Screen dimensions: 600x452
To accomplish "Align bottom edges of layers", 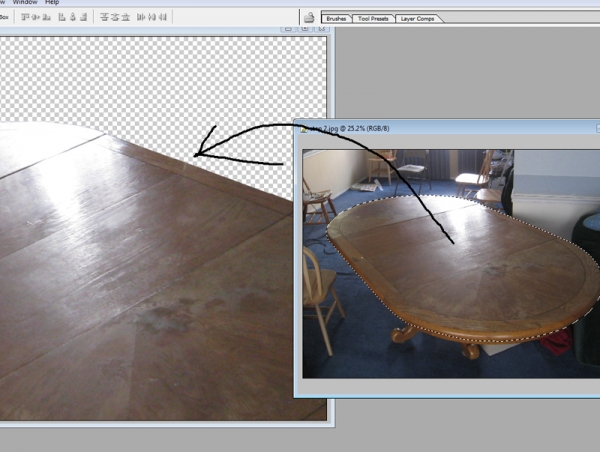I will pyautogui.click(x=47, y=17).
